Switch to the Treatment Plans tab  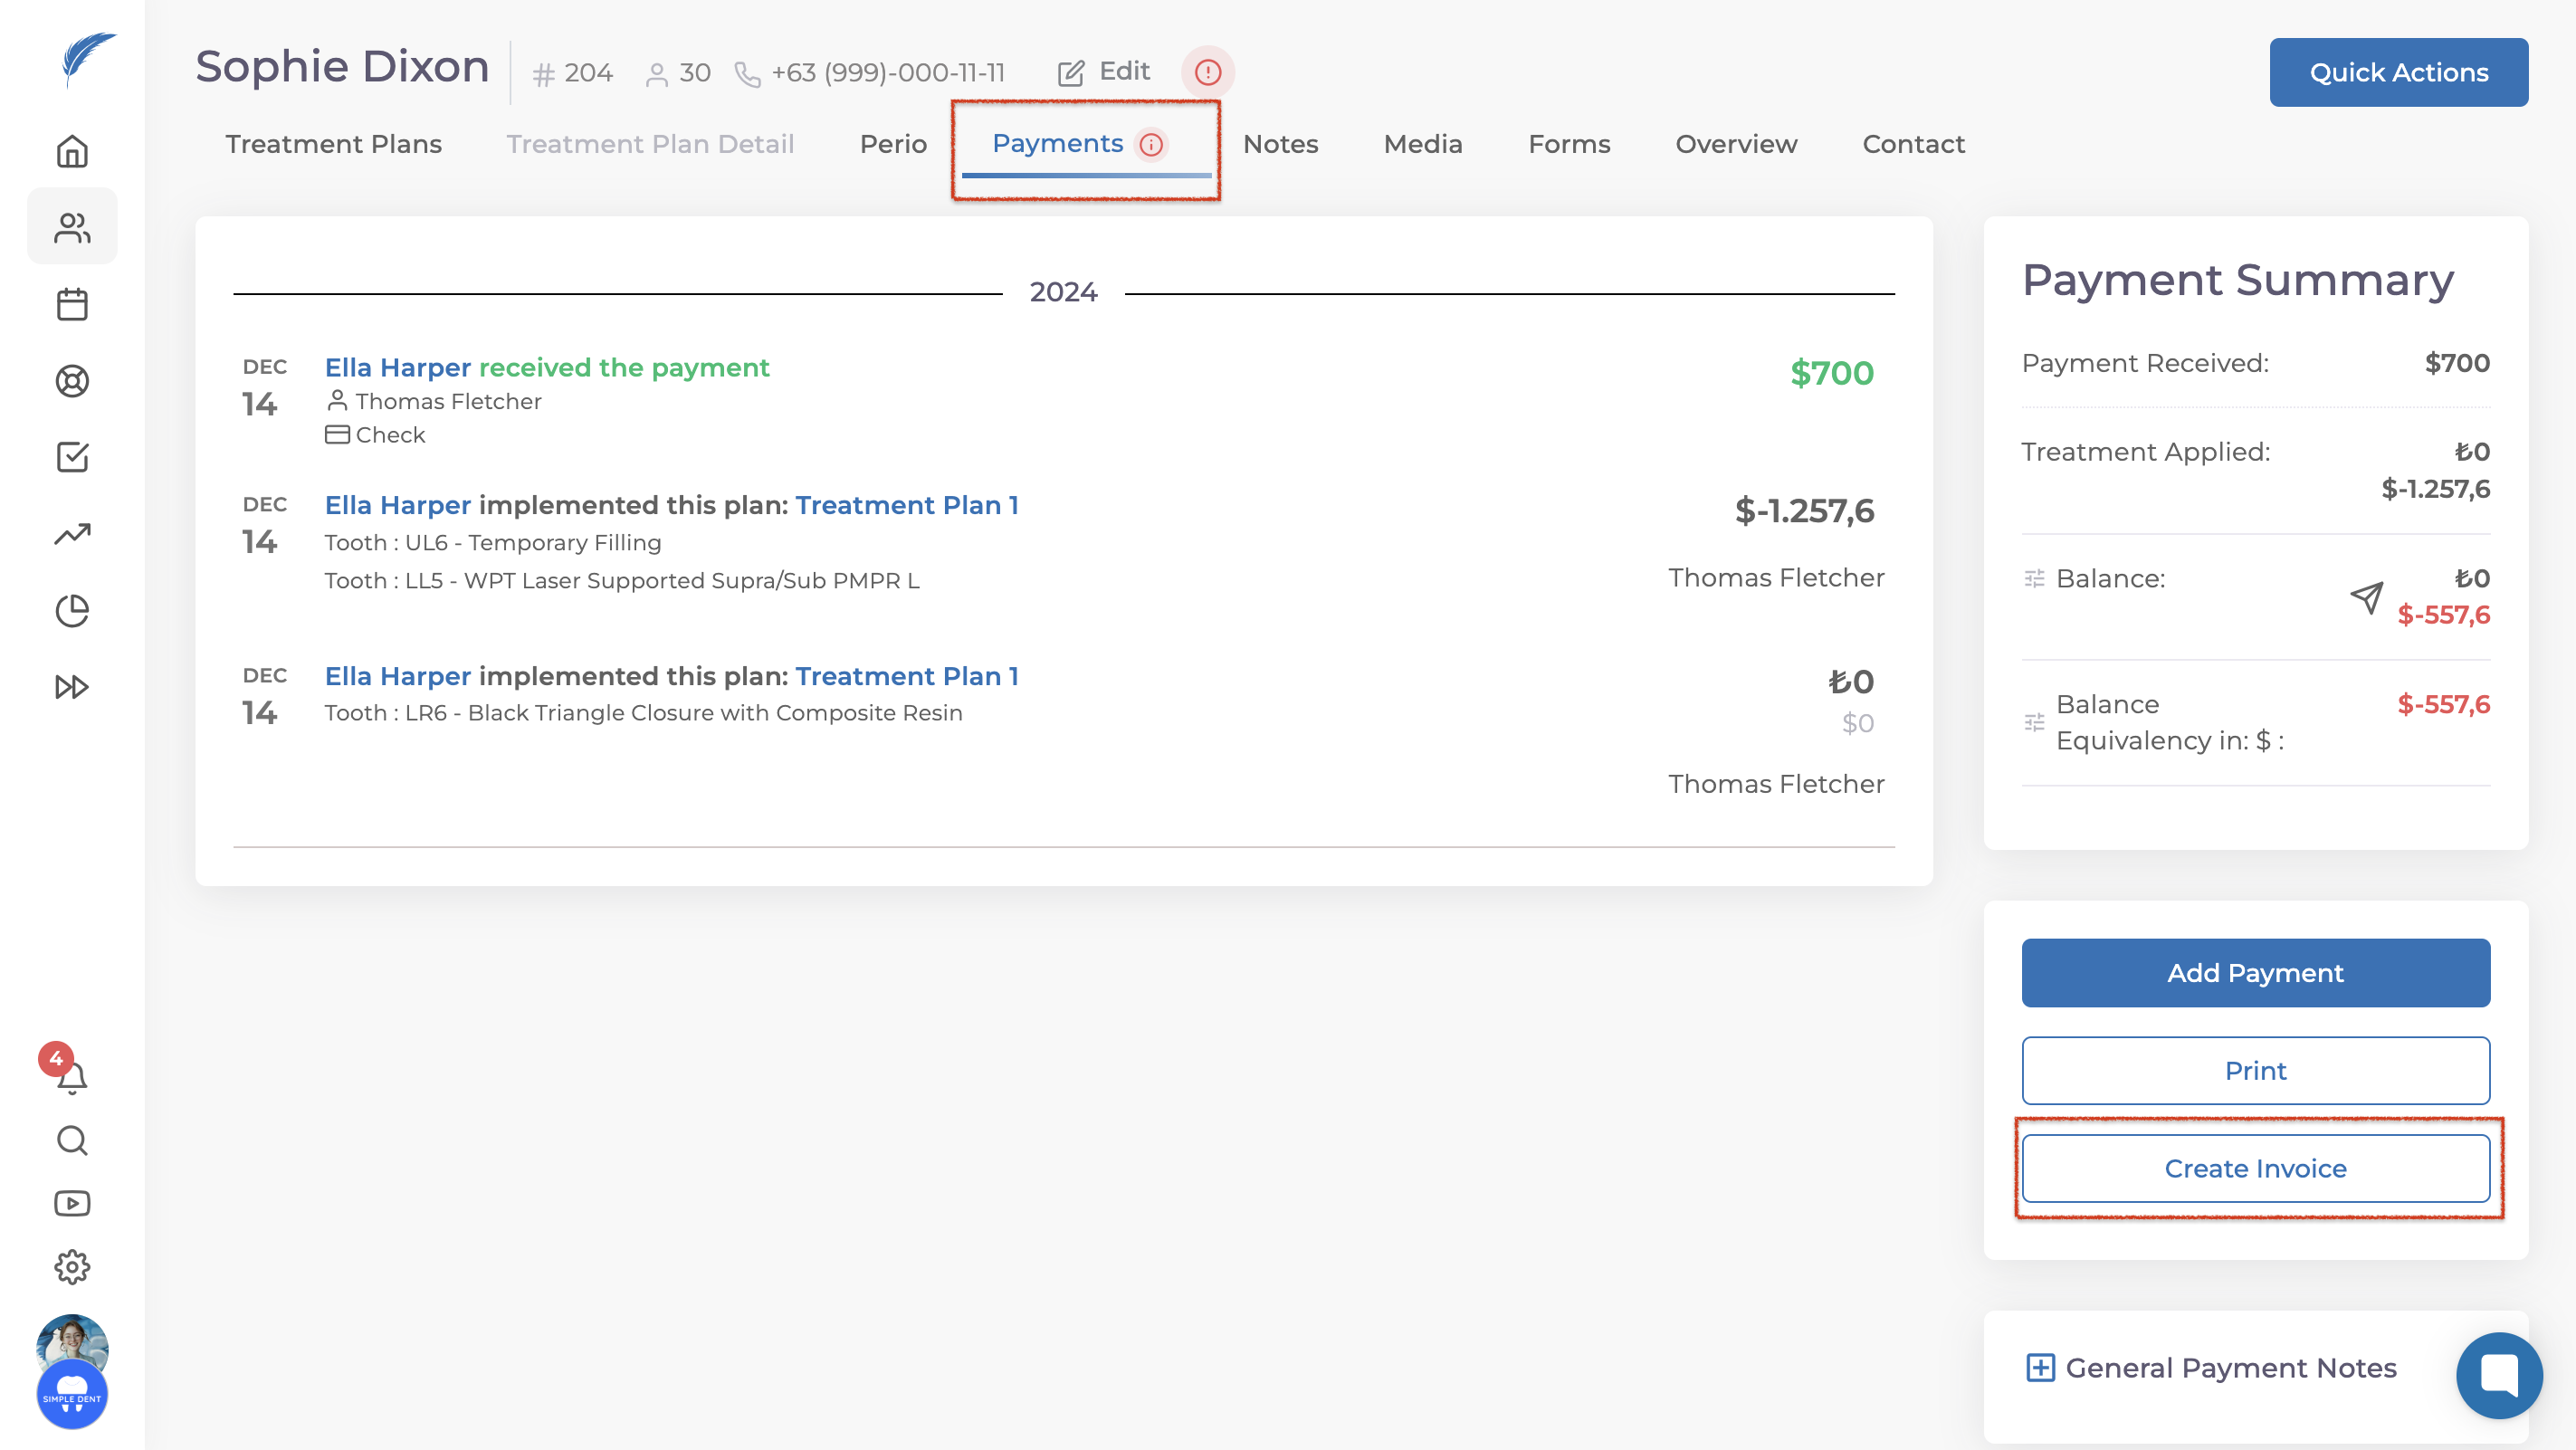pos(333,144)
